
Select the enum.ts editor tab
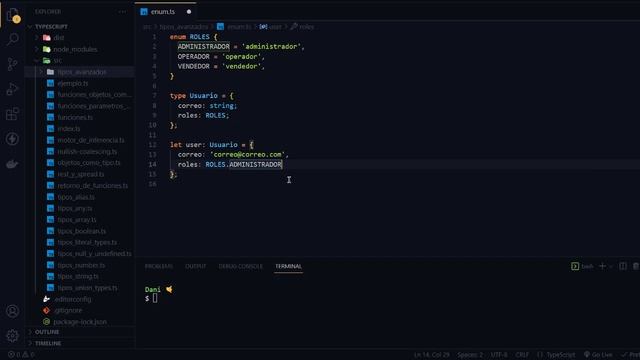pyautogui.click(x=165, y=12)
